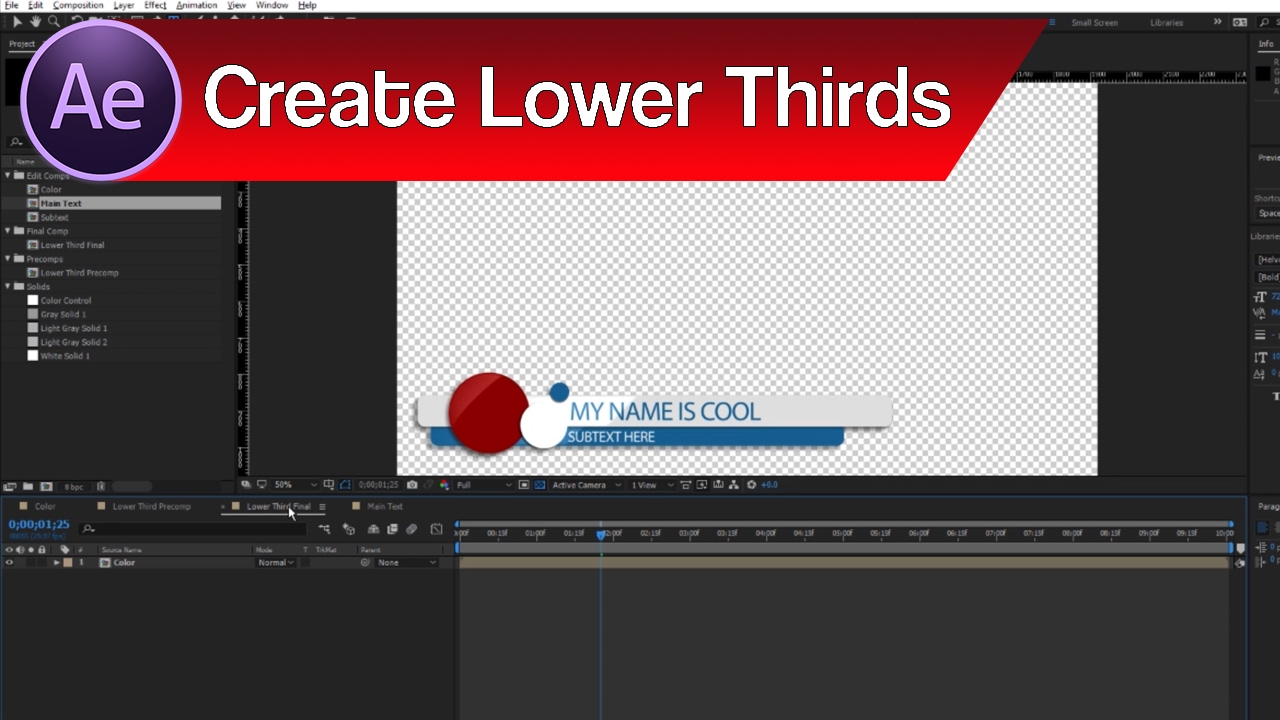Select the Libraries workspace
The image size is (1280, 720).
pyautogui.click(x=1167, y=23)
